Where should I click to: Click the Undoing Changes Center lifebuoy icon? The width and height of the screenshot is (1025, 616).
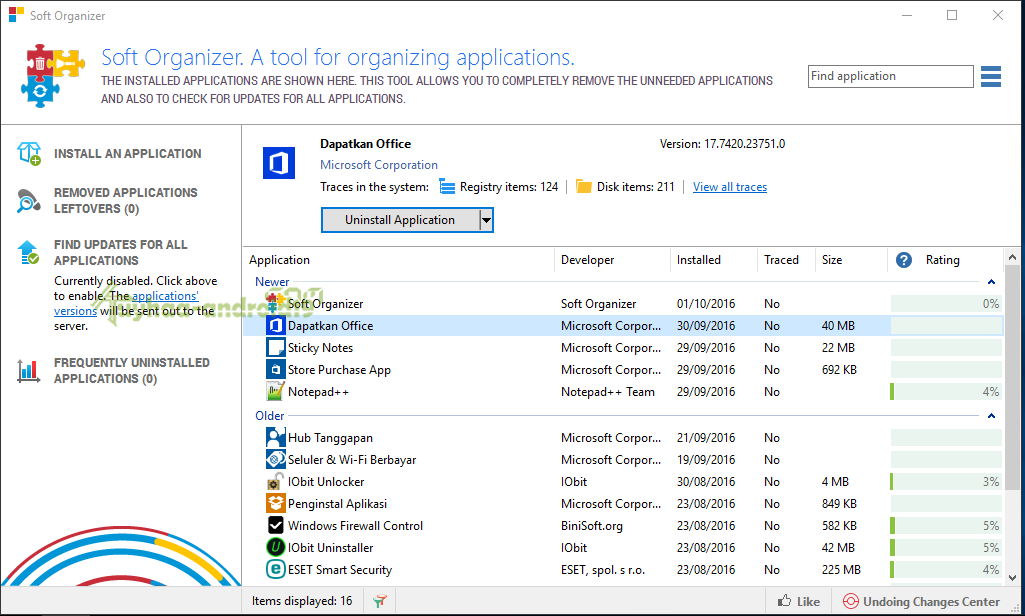tap(850, 601)
